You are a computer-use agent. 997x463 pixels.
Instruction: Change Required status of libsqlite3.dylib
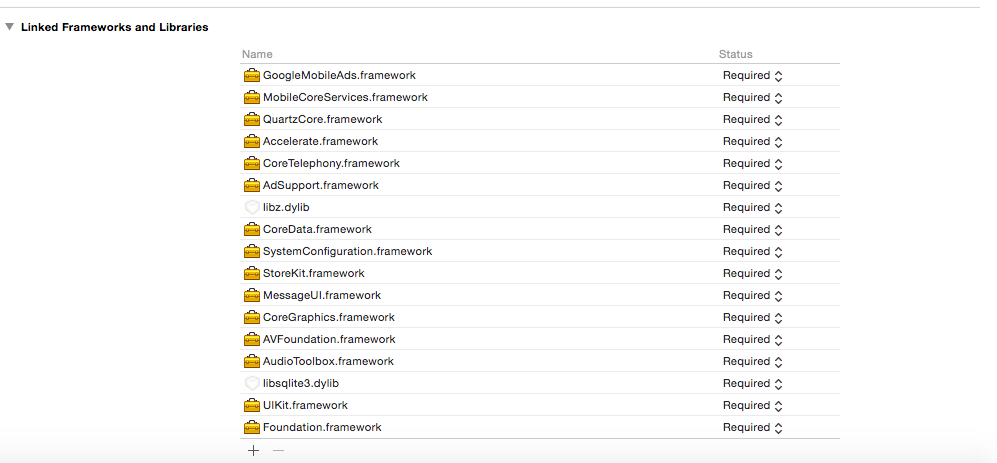click(753, 384)
